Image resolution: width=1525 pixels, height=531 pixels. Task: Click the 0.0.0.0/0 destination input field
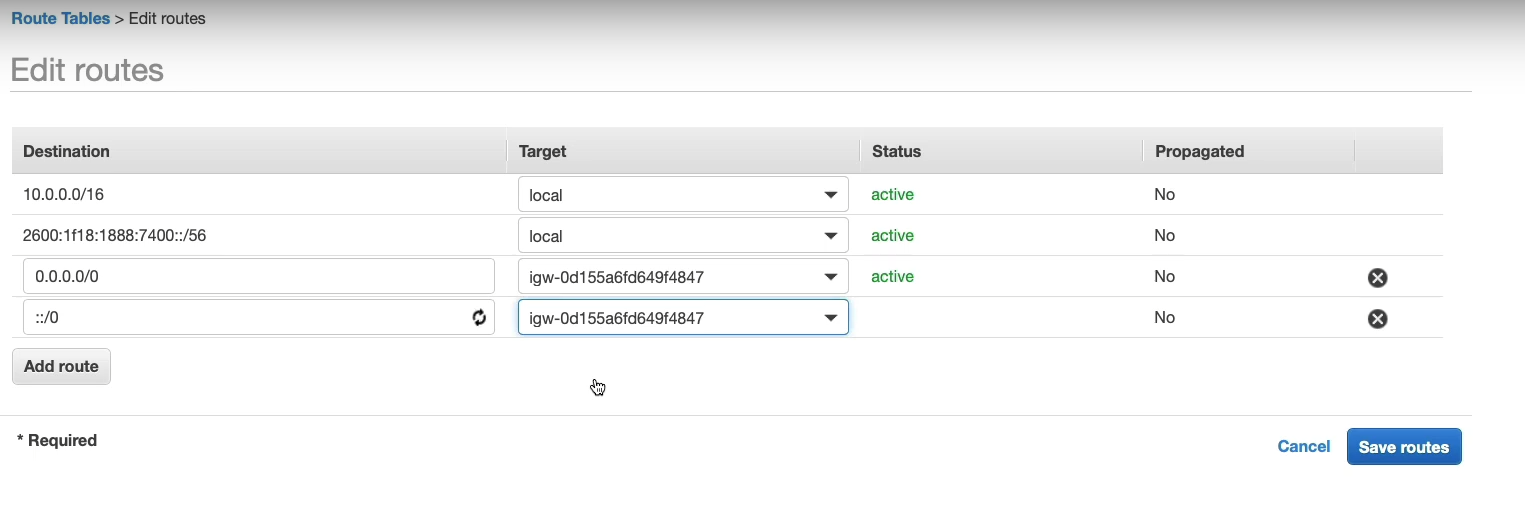click(x=259, y=277)
